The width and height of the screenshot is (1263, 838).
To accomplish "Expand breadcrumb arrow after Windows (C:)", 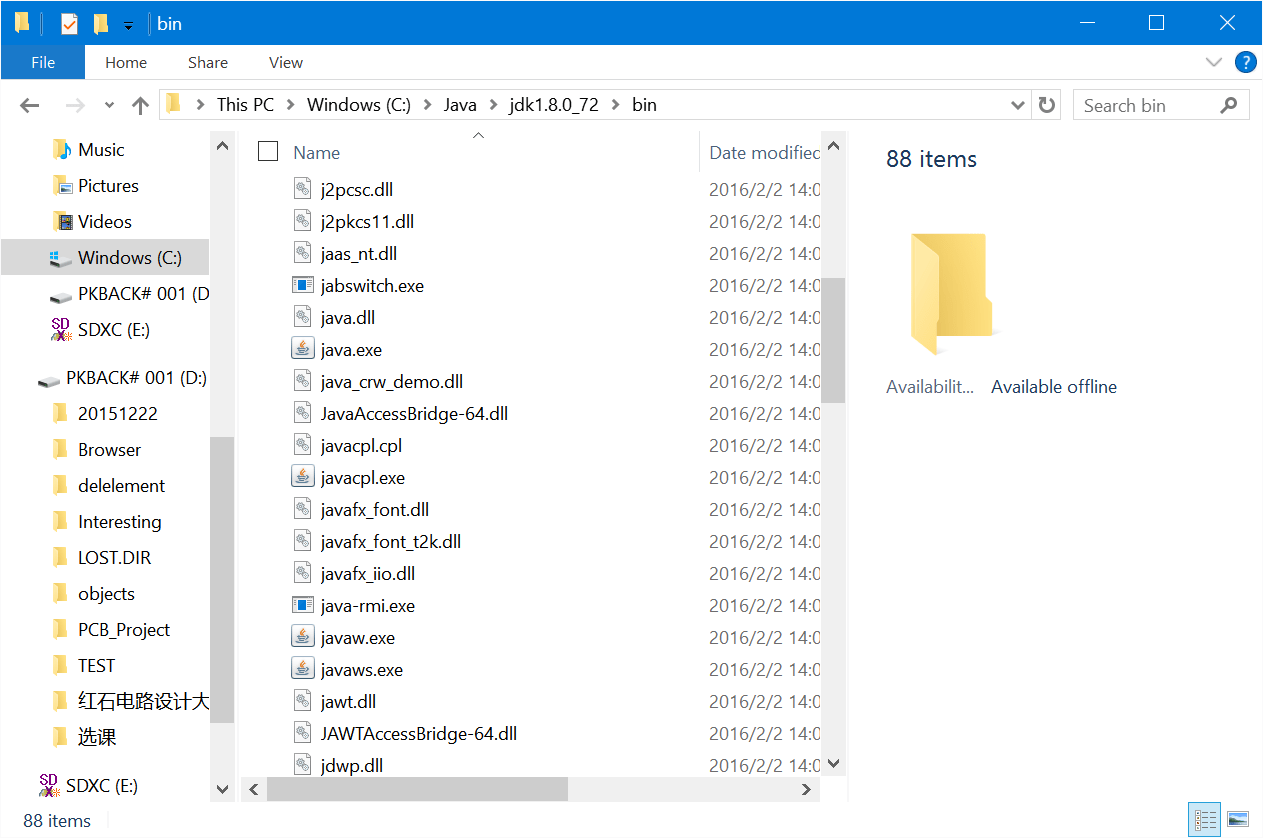I will pyautogui.click(x=428, y=105).
